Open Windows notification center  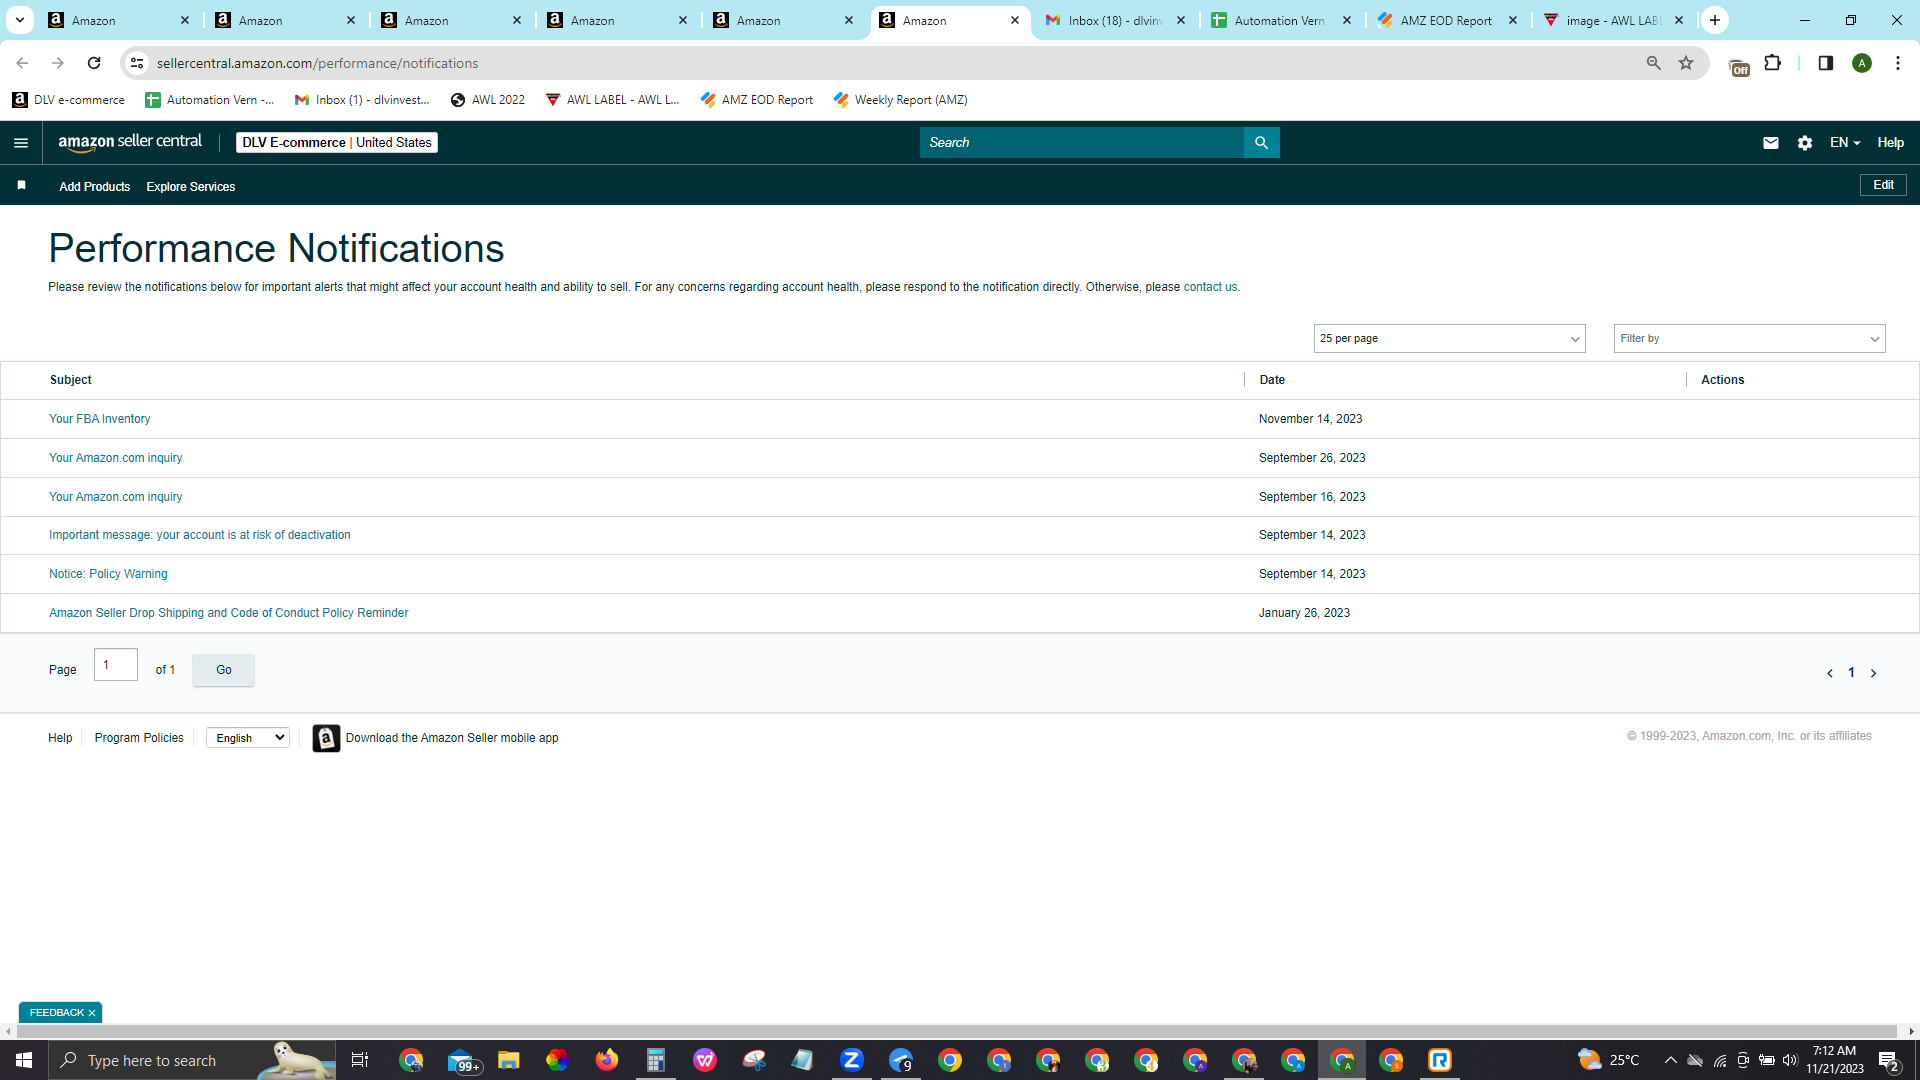click(x=1888, y=1060)
